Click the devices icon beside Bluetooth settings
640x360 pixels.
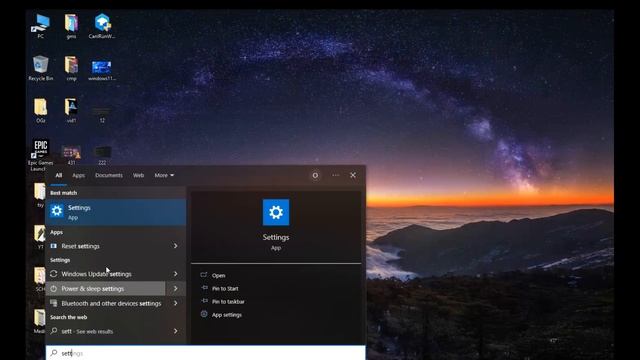(53, 303)
